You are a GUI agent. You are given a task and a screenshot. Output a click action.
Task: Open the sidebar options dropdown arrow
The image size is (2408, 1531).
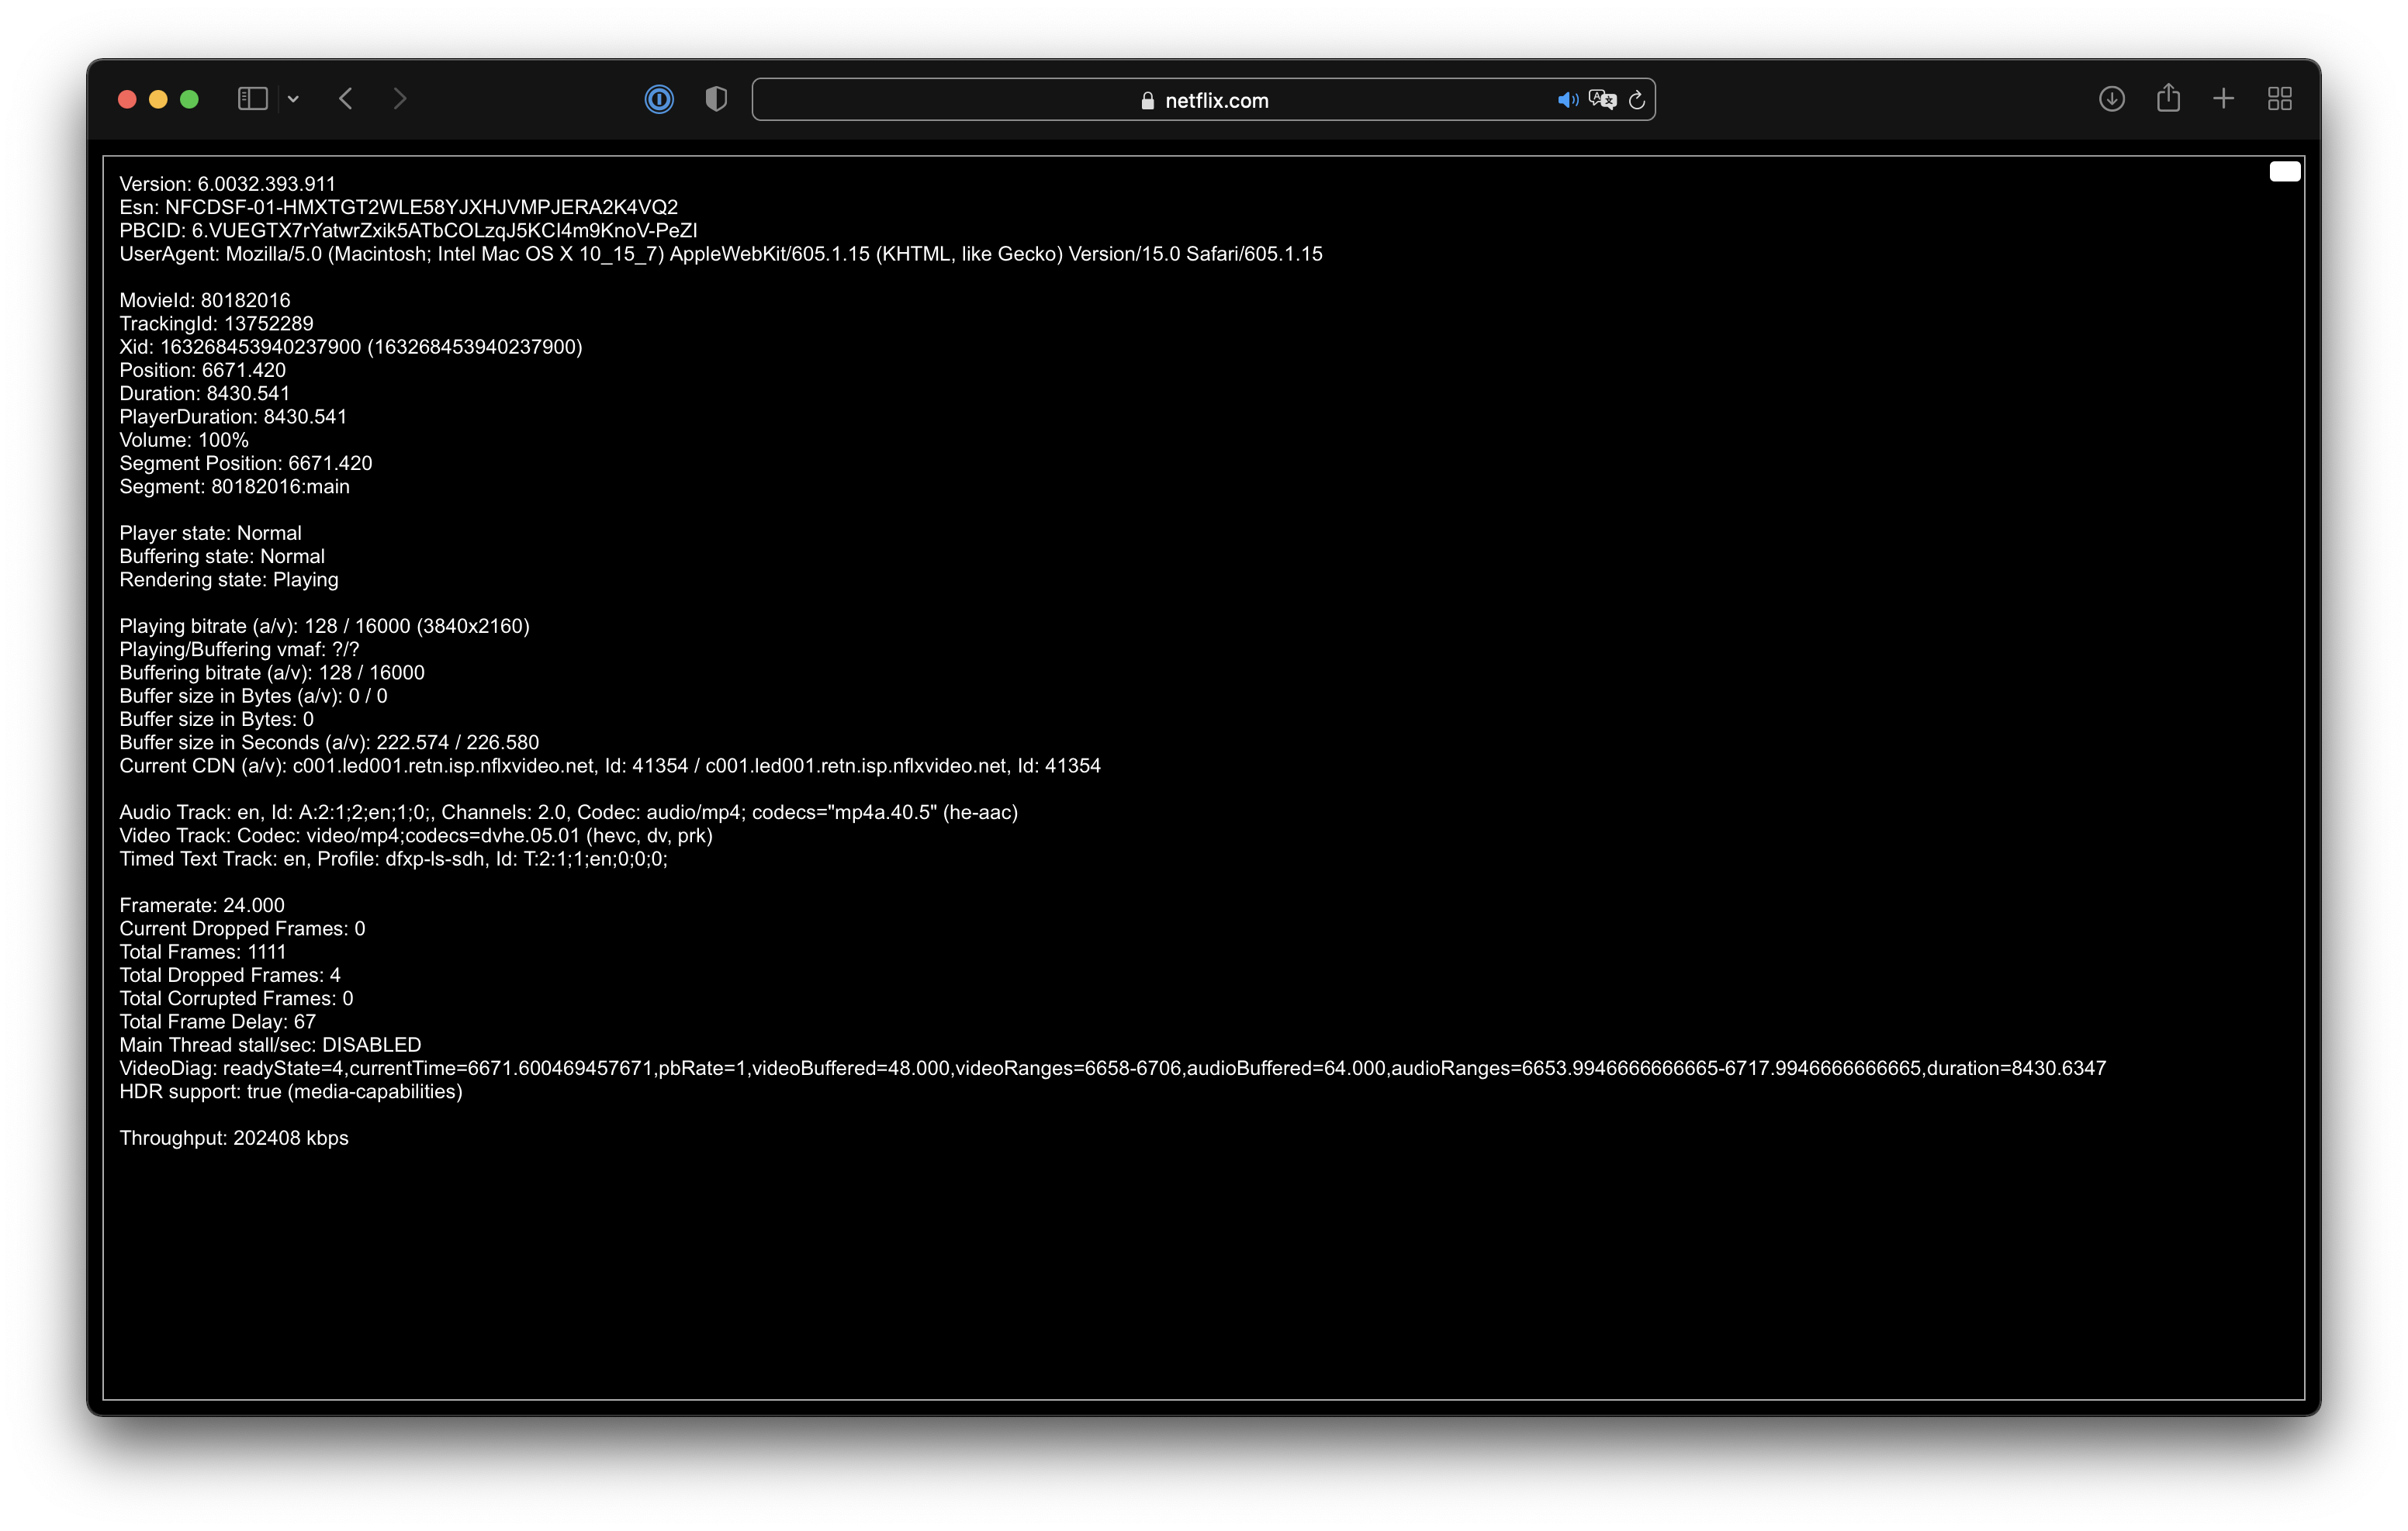pyautogui.click(x=293, y=99)
